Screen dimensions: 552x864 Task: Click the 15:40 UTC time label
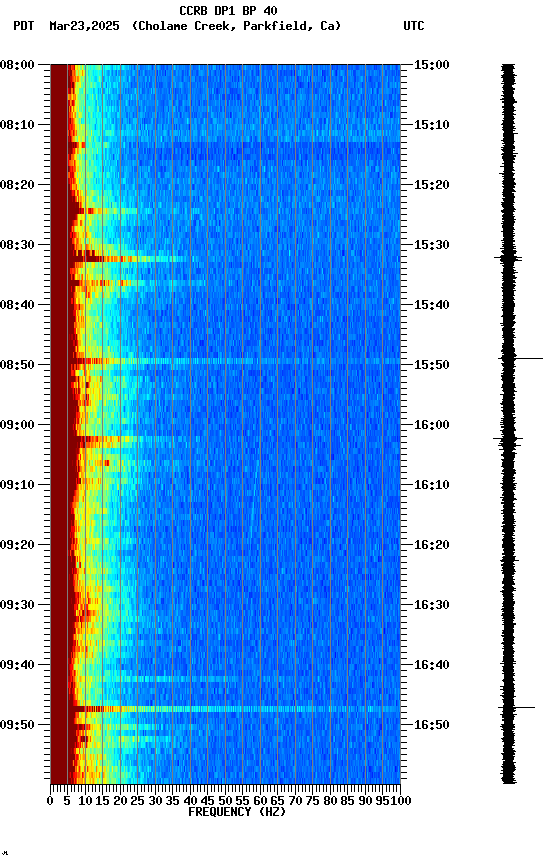point(432,305)
